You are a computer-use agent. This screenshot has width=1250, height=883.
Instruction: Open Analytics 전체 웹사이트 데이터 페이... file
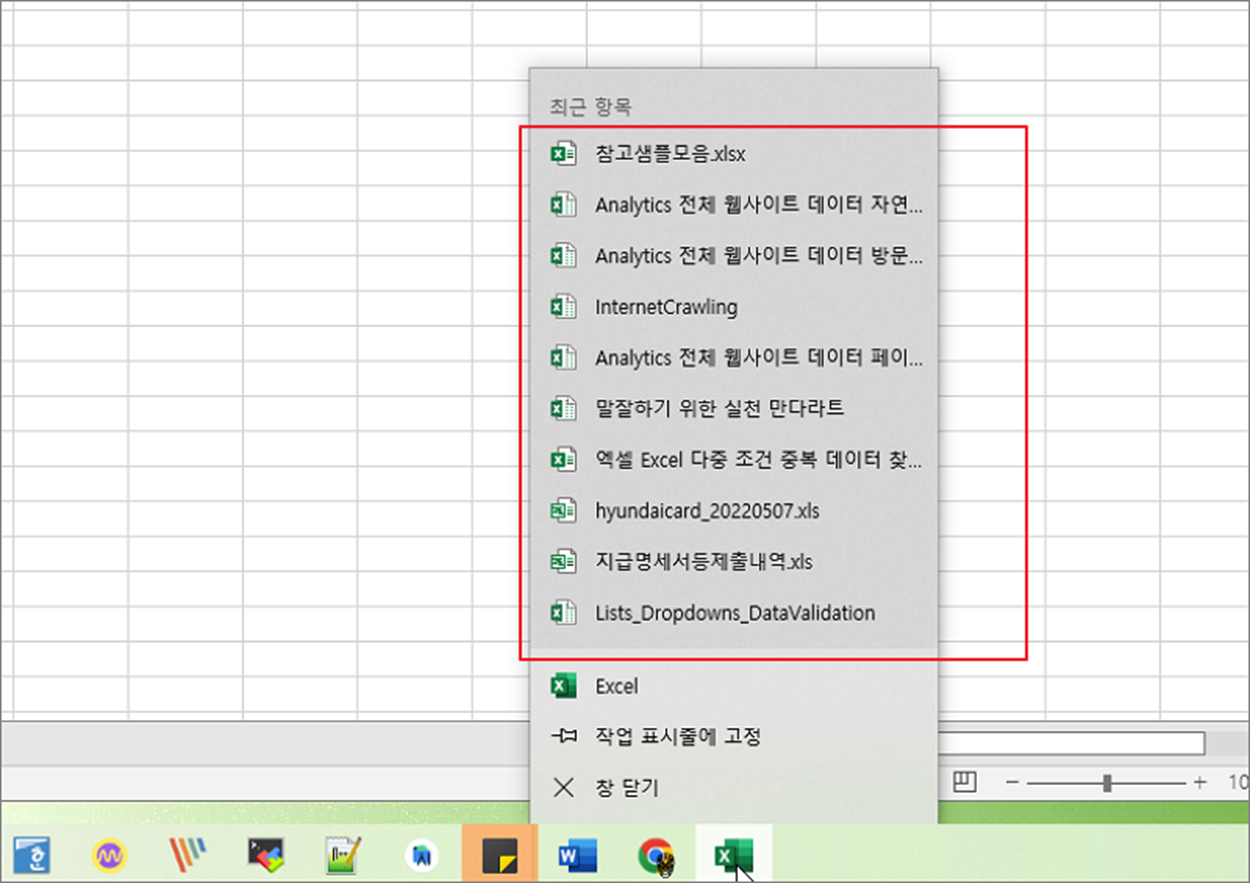coord(733,358)
